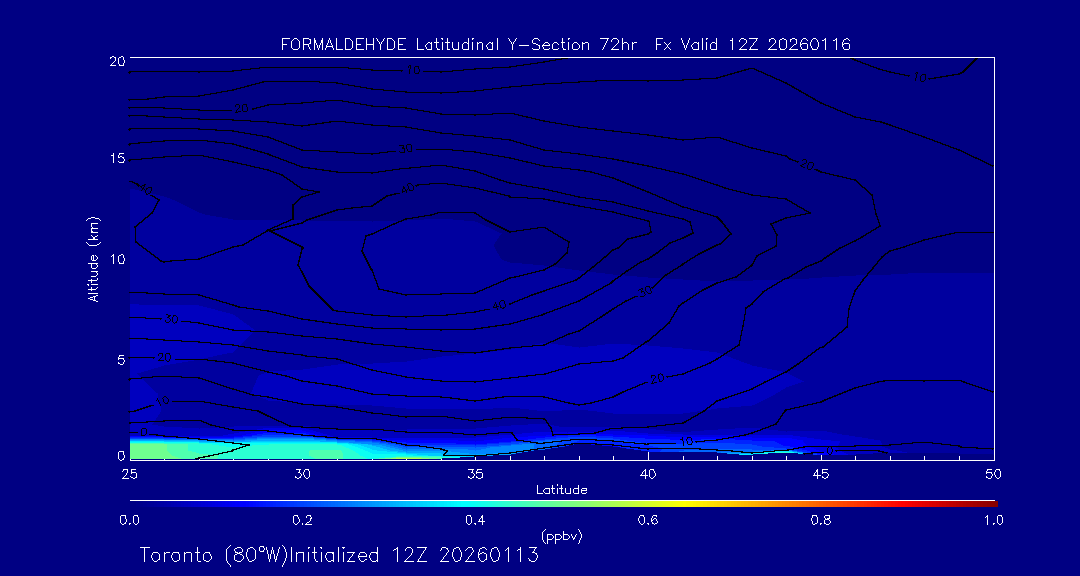The width and height of the screenshot is (1080, 576).
Task: Click the 0.4 color bar label
Action: pyautogui.click(x=475, y=520)
